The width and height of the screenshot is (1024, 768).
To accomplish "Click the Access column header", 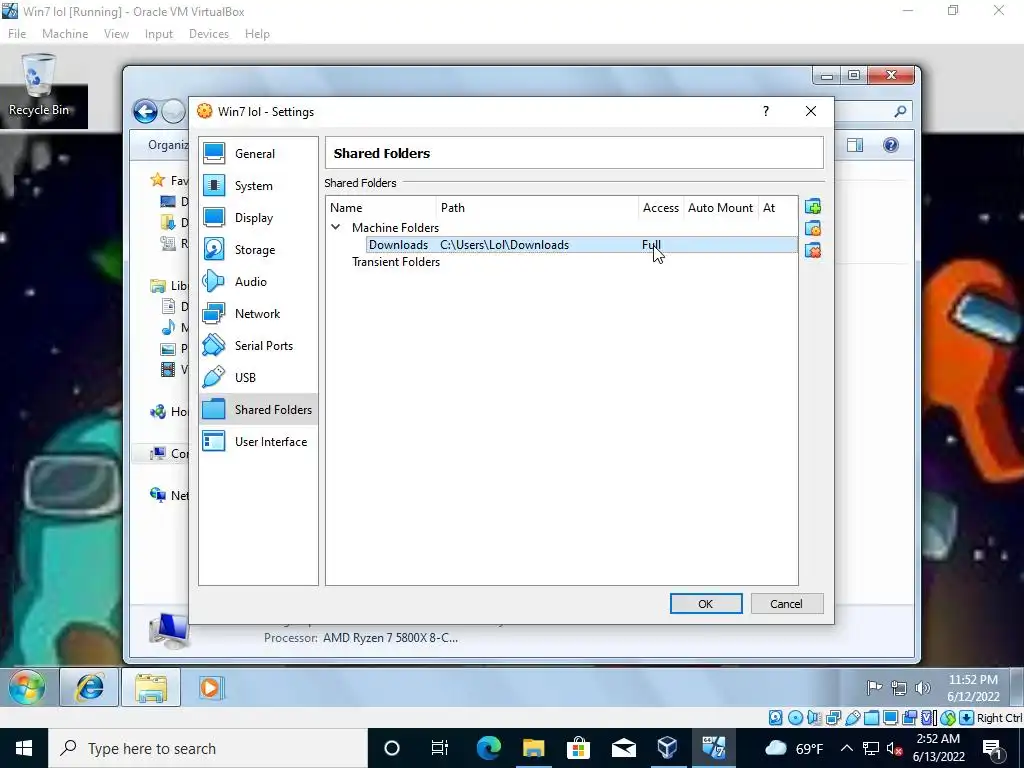I will point(661,208).
